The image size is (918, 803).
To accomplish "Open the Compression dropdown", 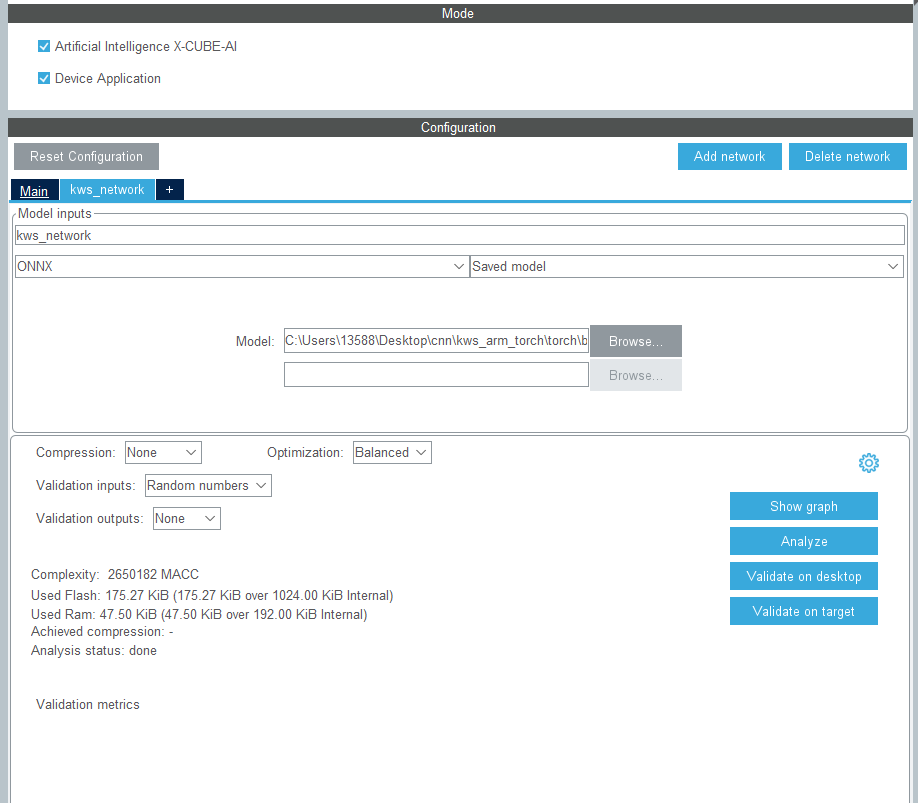I will coord(163,452).
